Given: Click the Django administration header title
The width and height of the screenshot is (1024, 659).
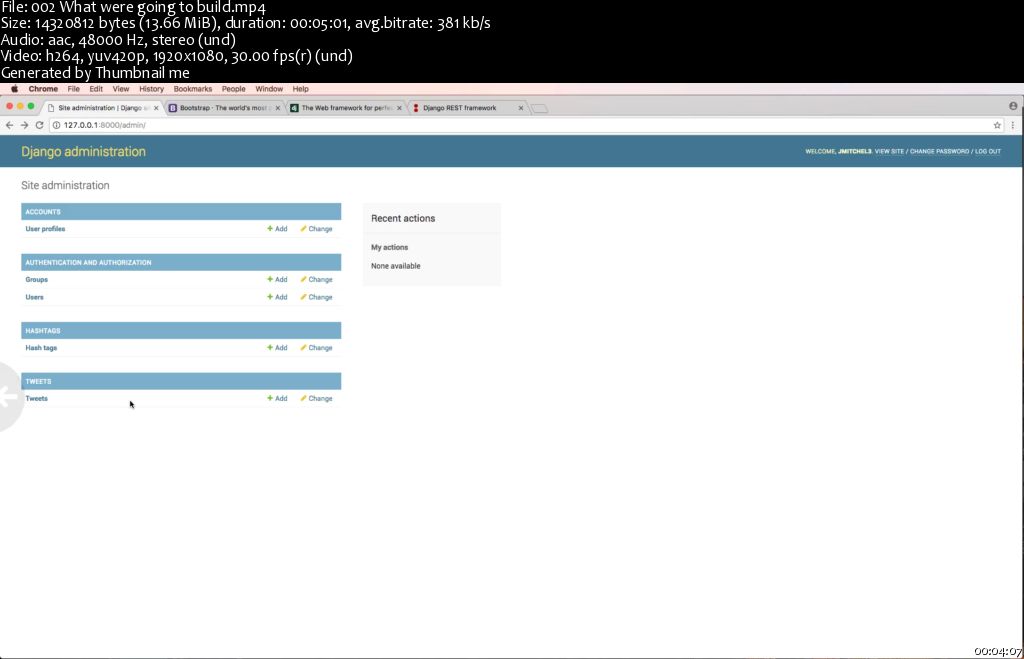Looking at the screenshot, I should [84, 152].
